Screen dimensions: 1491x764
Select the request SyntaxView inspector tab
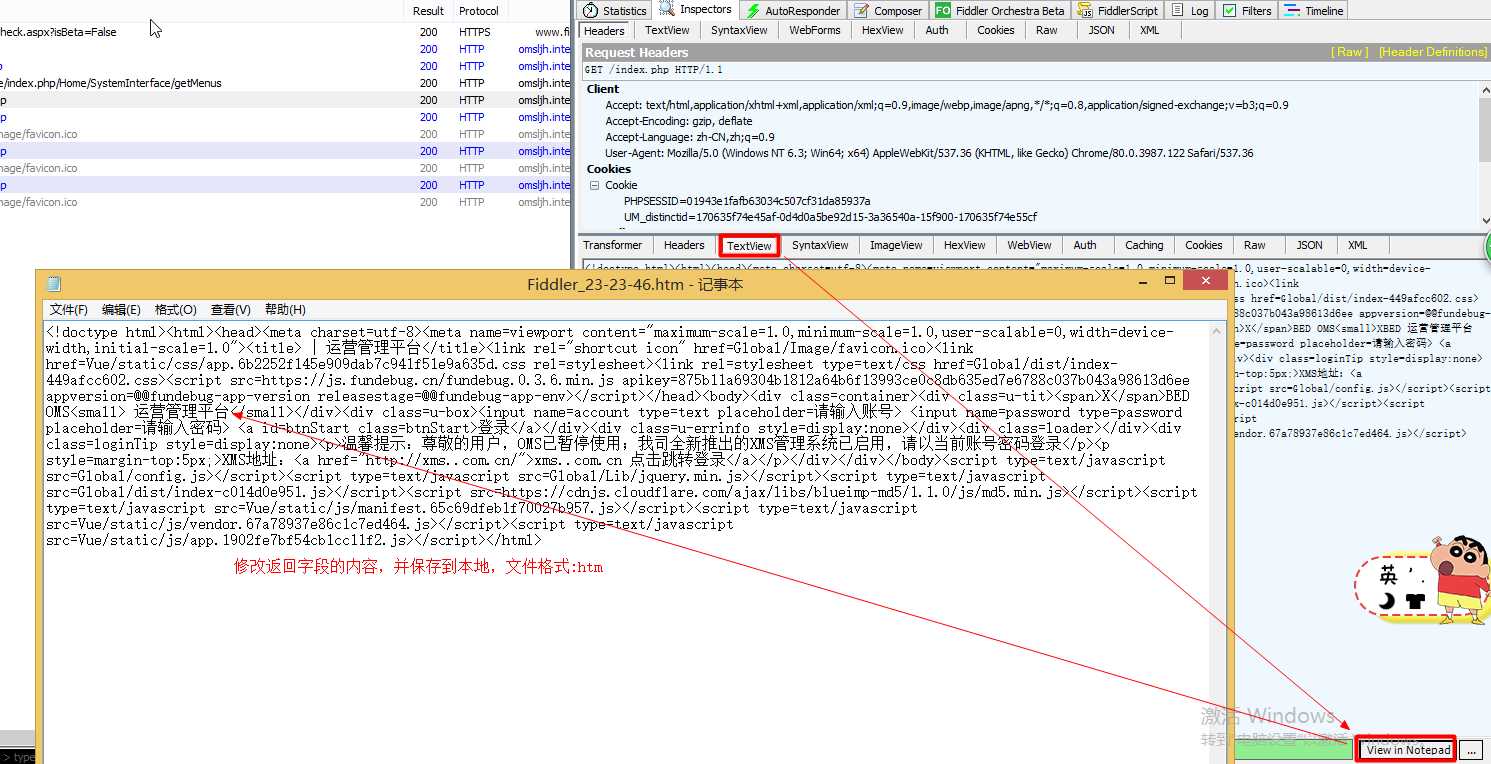739,30
